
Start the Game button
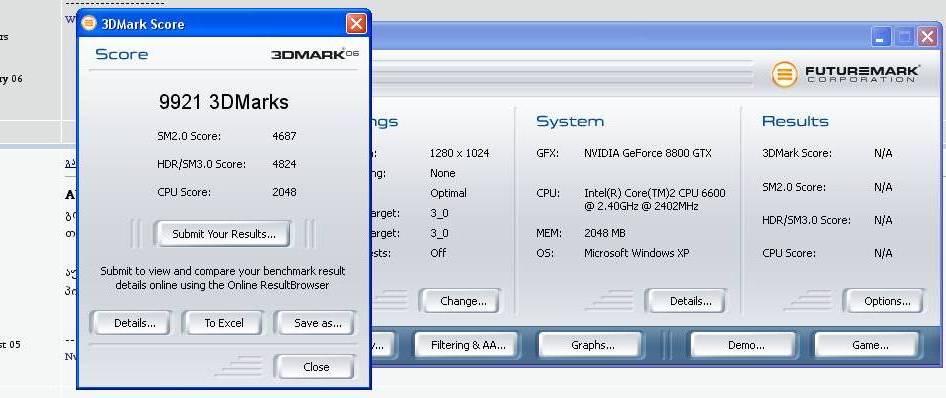click(x=869, y=346)
